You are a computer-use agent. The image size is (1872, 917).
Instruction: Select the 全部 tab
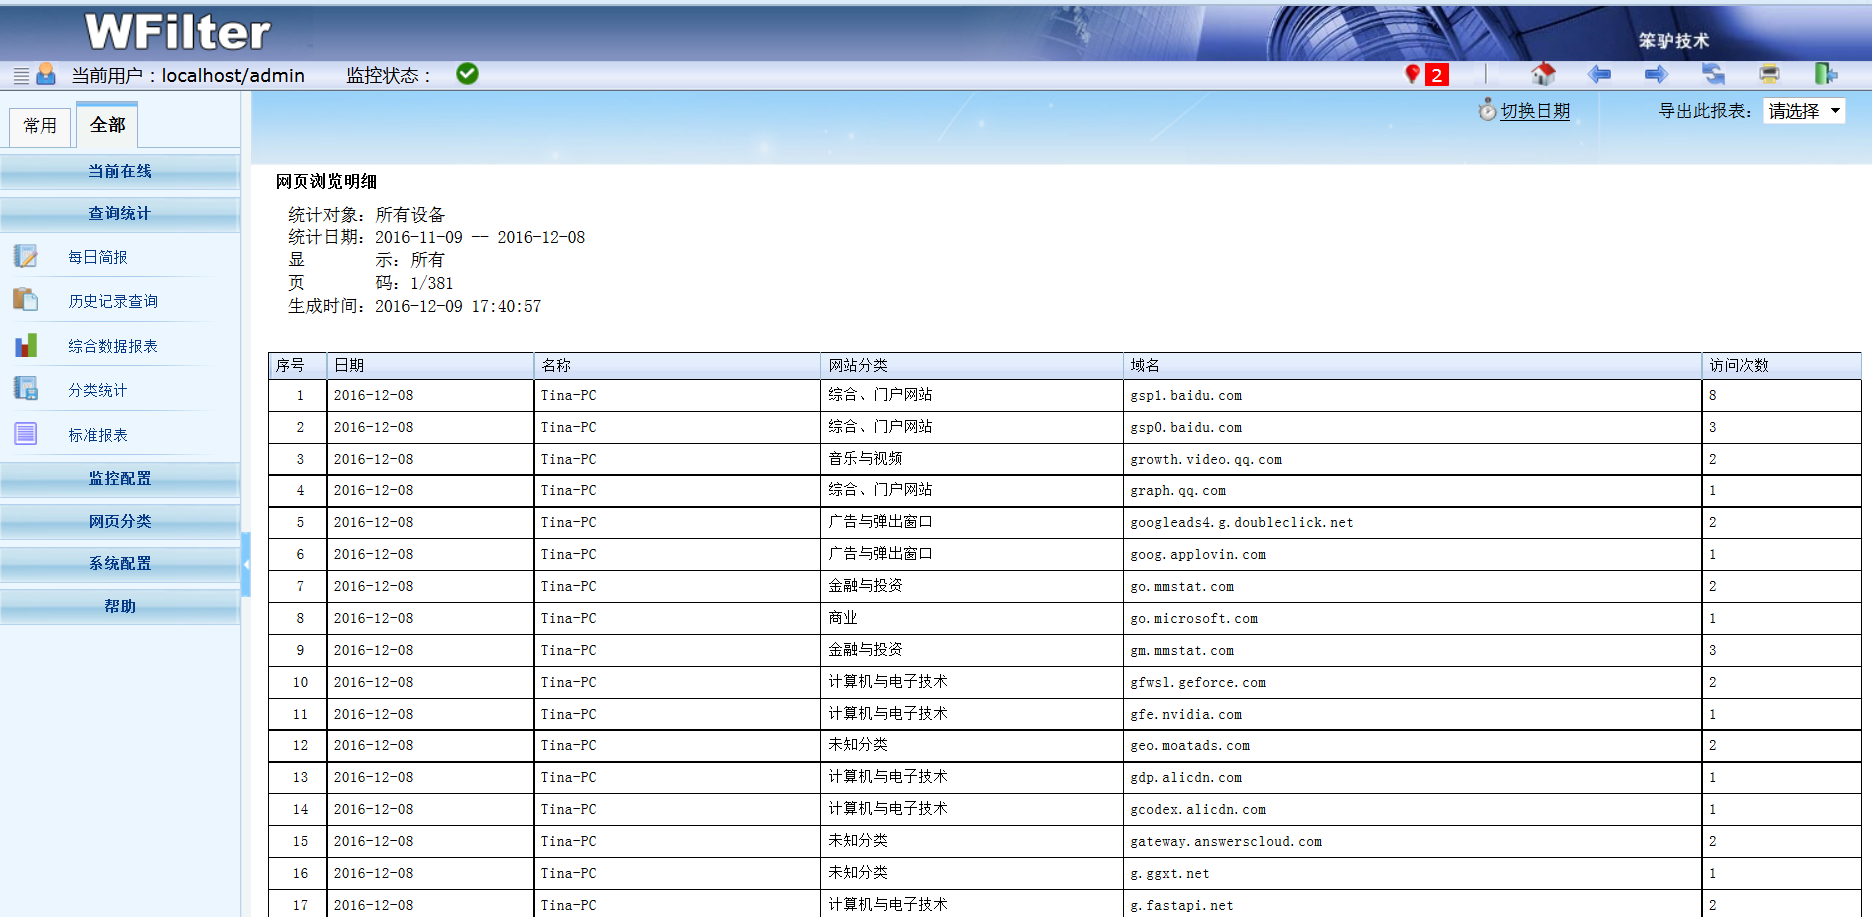click(107, 125)
